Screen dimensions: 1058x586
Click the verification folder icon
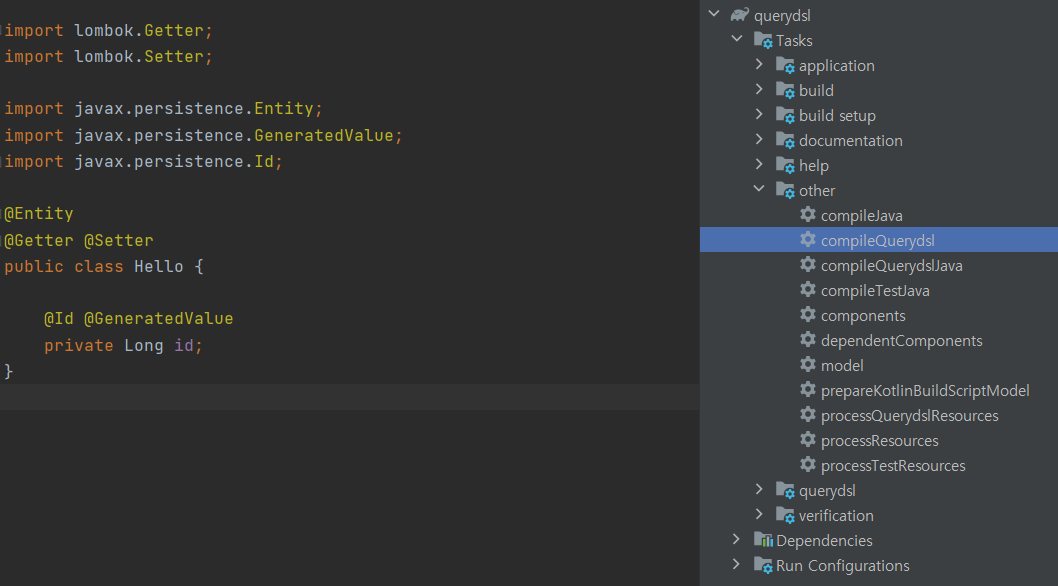pyautogui.click(x=785, y=516)
